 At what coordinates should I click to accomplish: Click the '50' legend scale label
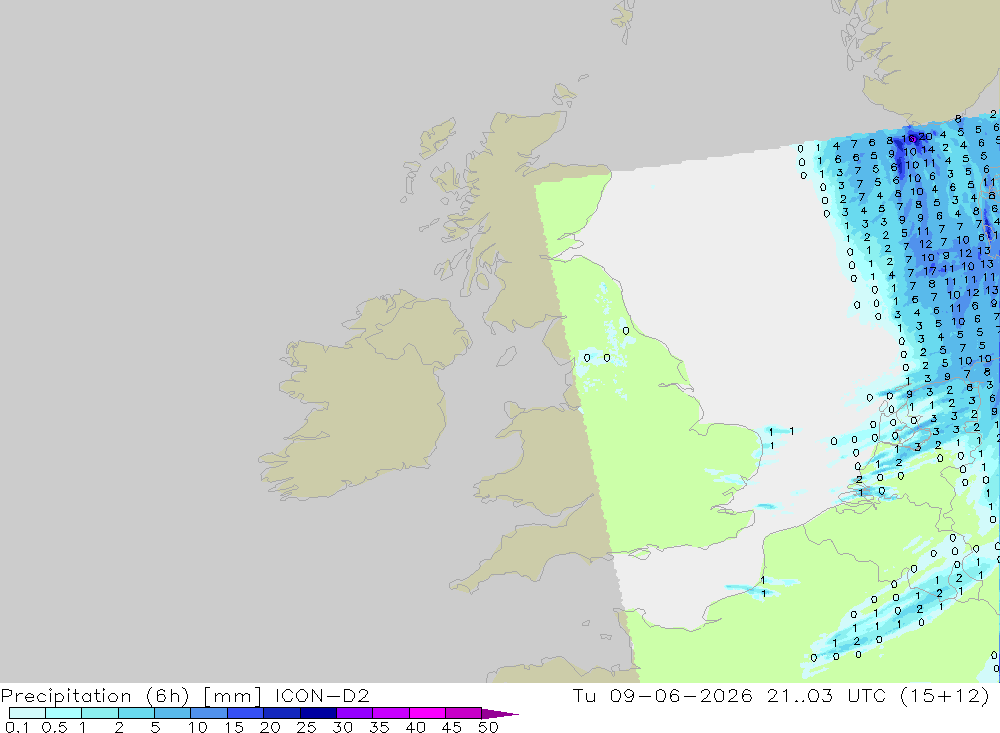point(488,727)
